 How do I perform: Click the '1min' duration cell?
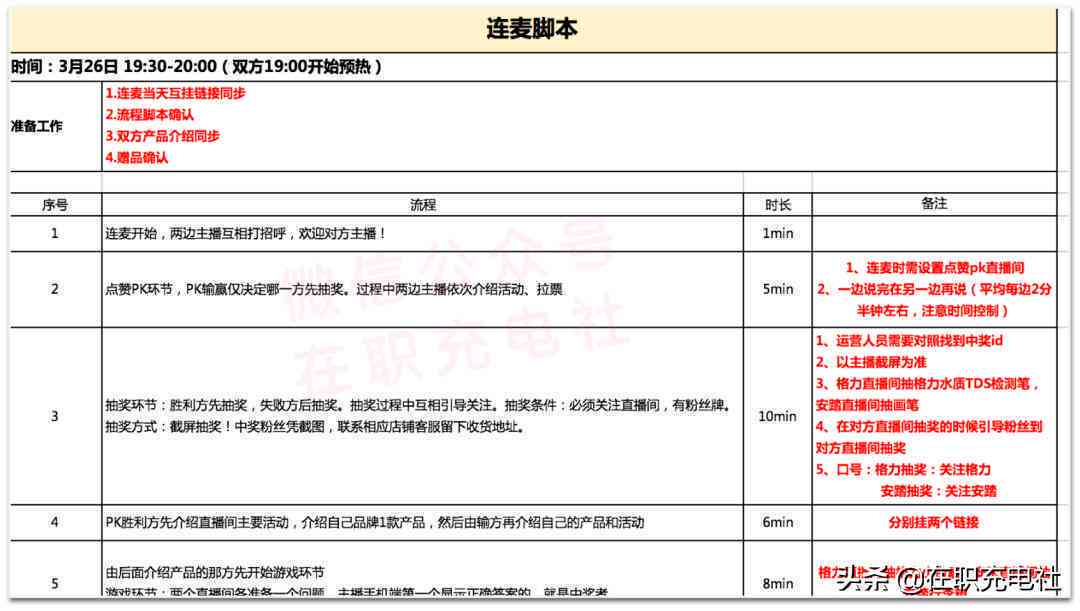(x=778, y=234)
